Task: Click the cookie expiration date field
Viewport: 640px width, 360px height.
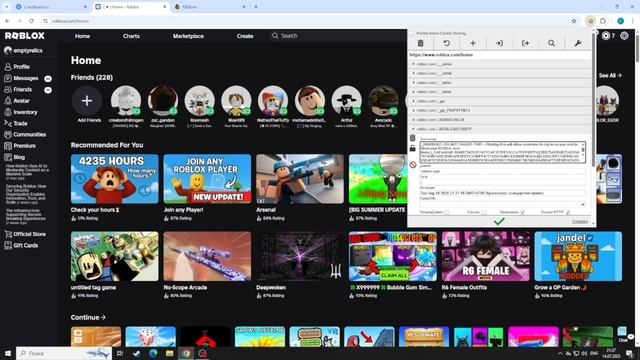Action: 503,193
